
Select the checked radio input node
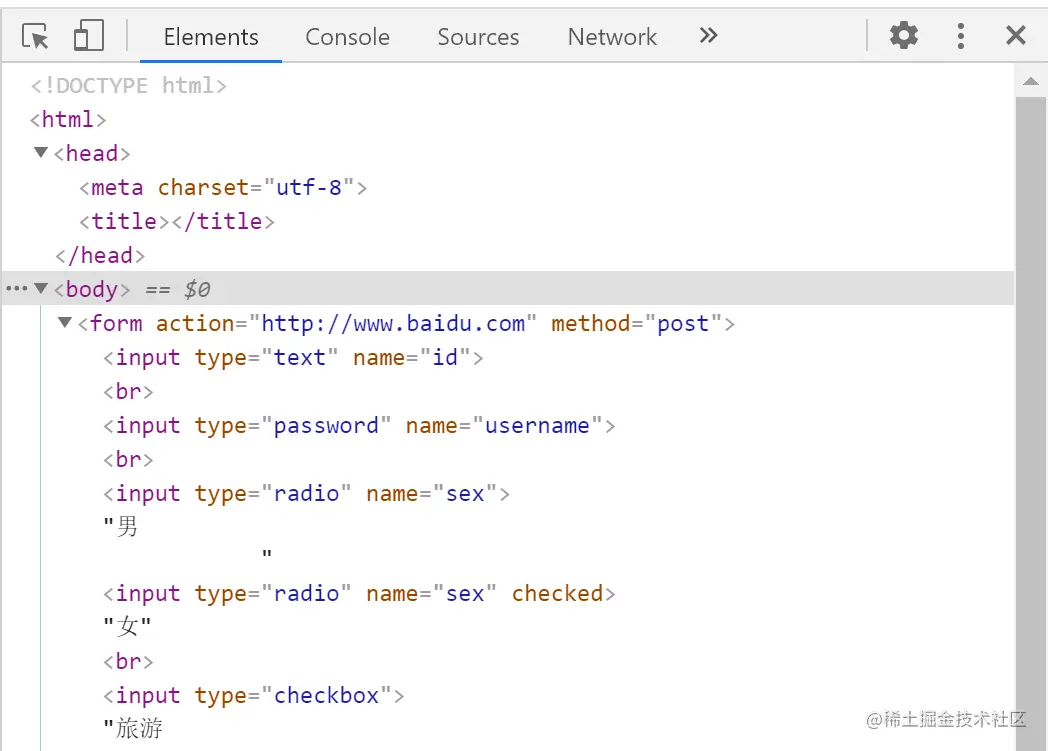(x=359, y=593)
